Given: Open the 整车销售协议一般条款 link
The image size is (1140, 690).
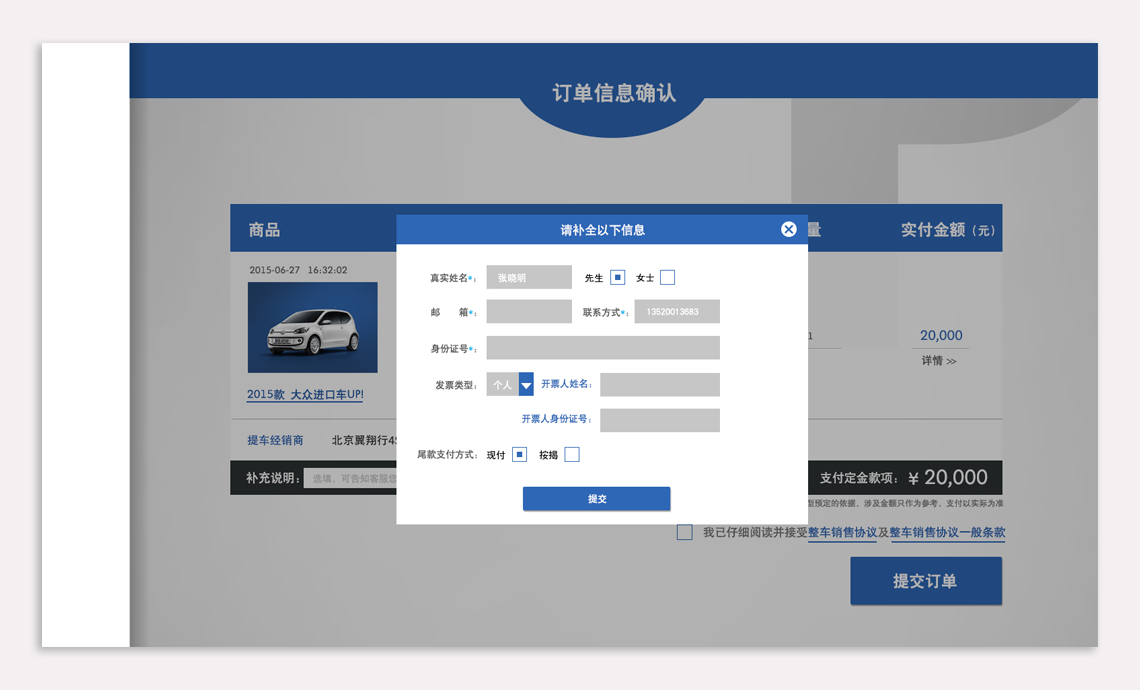Looking at the screenshot, I should 947,533.
